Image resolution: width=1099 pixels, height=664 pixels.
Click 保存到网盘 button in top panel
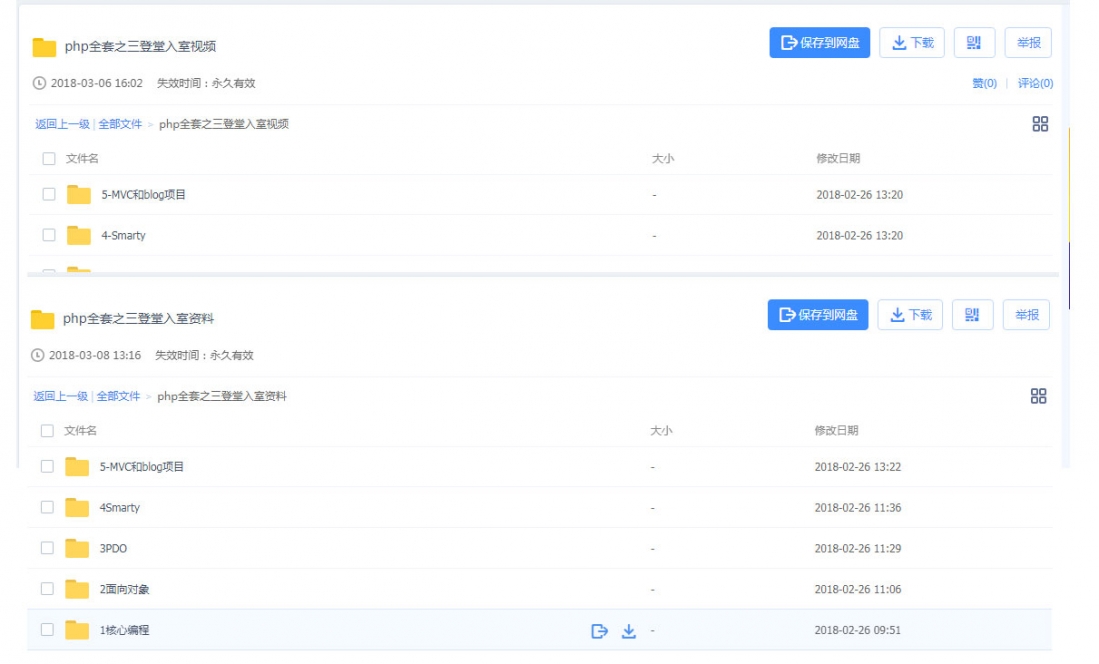pos(820,43)
